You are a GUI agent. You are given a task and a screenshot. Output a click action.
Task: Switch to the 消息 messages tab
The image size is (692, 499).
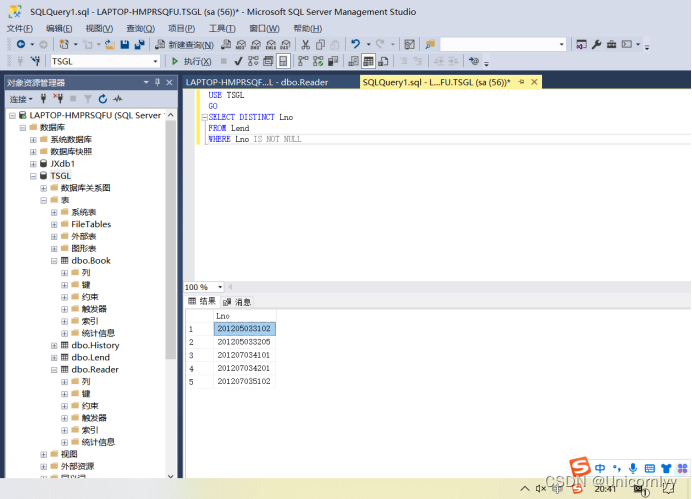(237, 302)
